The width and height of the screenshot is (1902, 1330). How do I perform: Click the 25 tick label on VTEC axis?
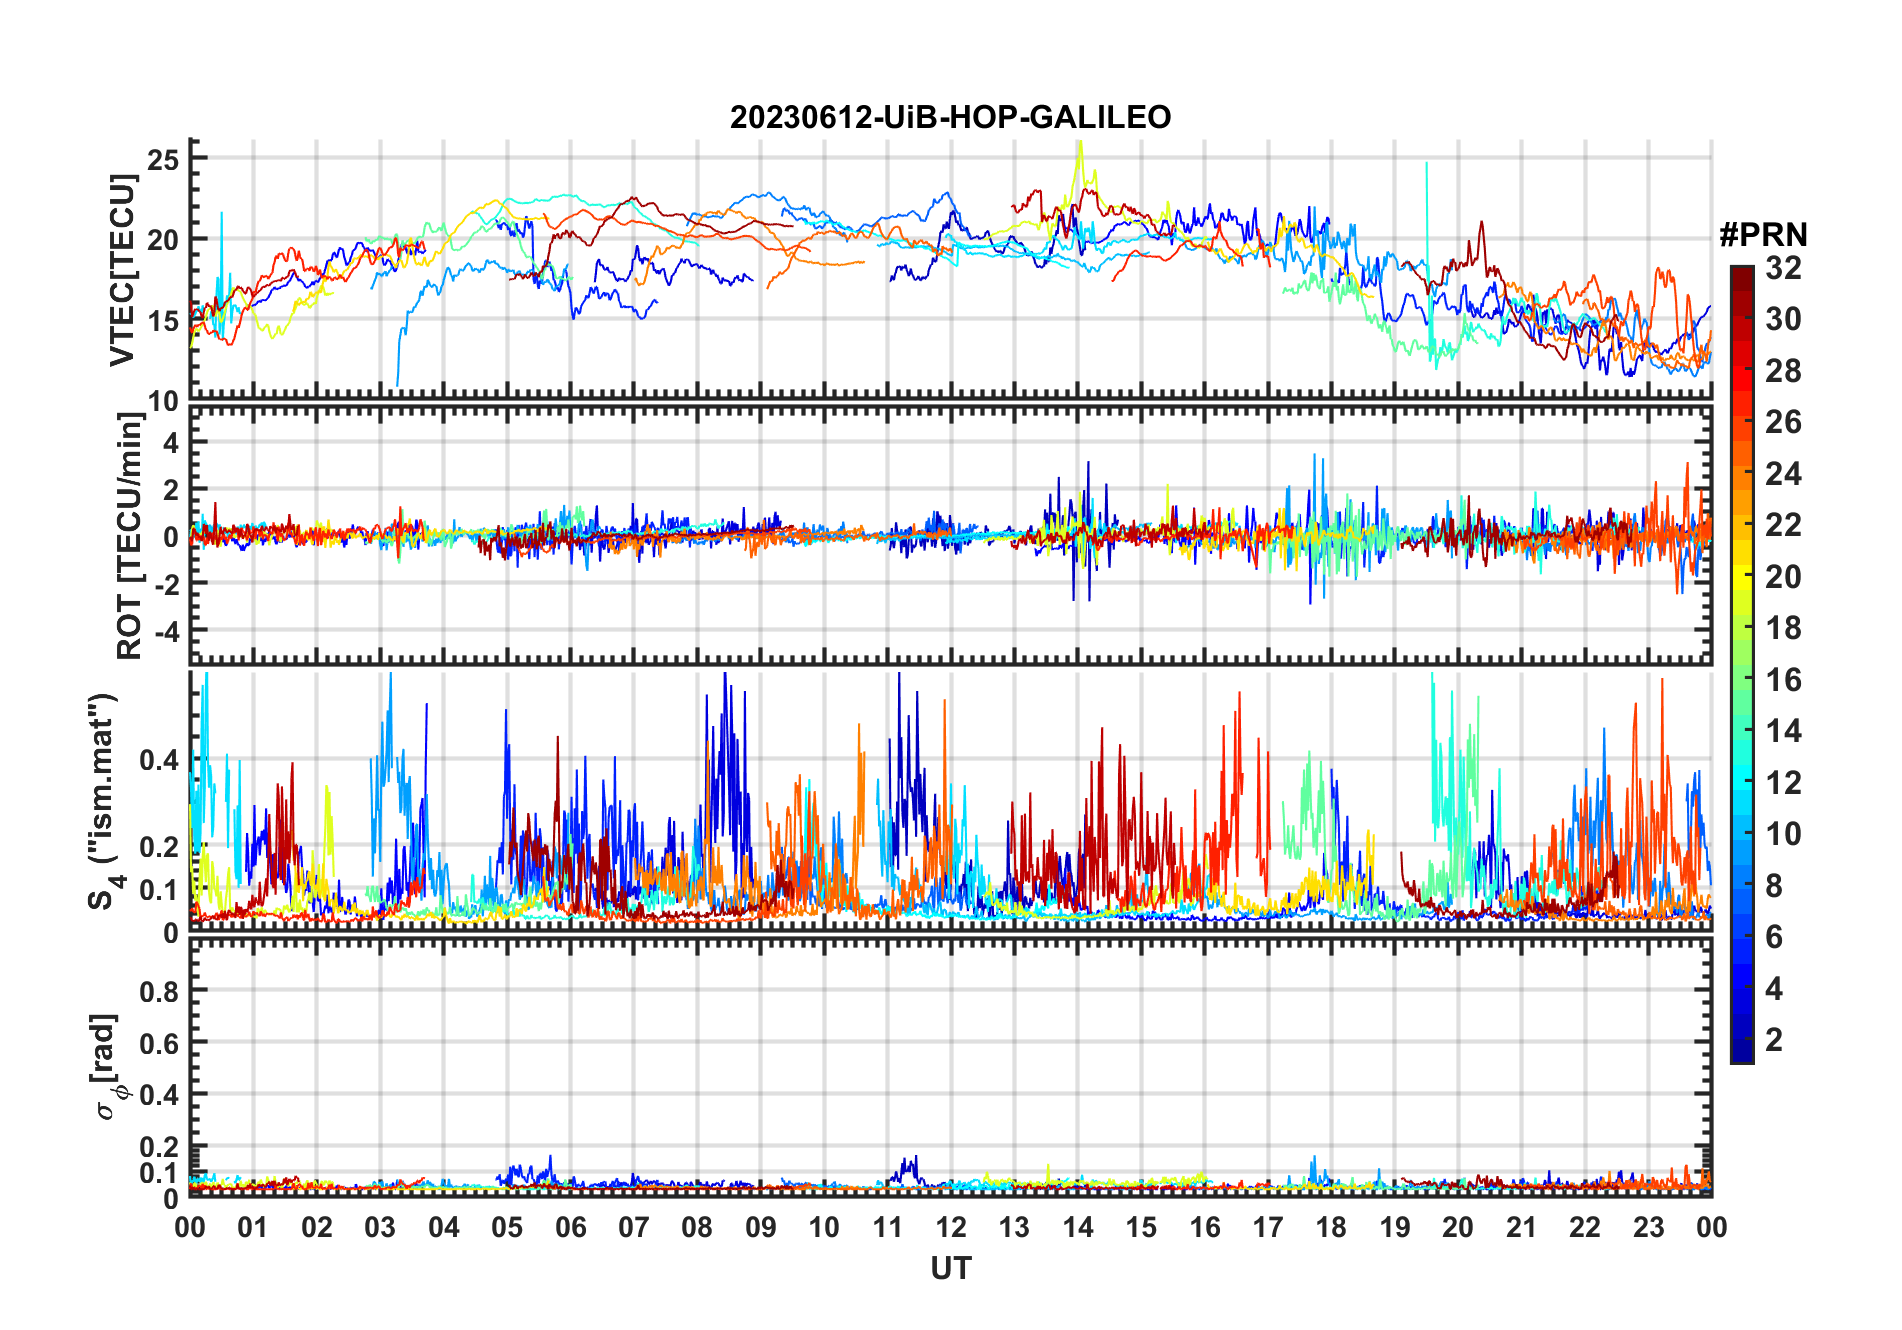pos(163,159)
